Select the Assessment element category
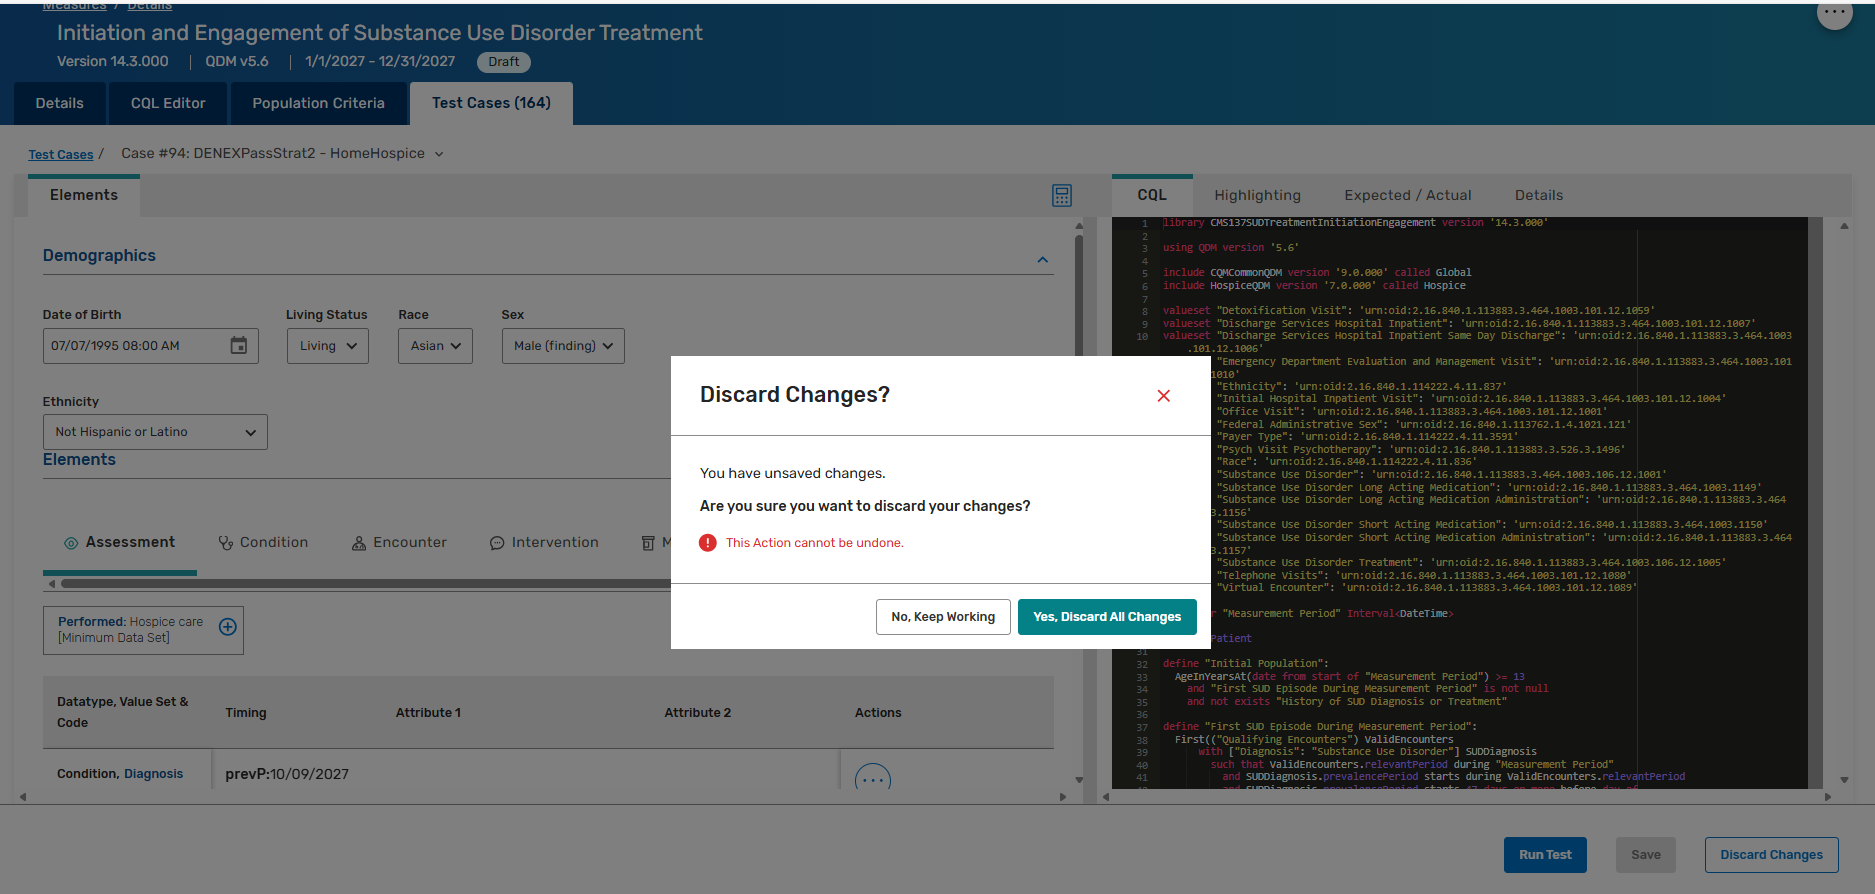This screenshot has height=894, width=1875. pos(120,543)
